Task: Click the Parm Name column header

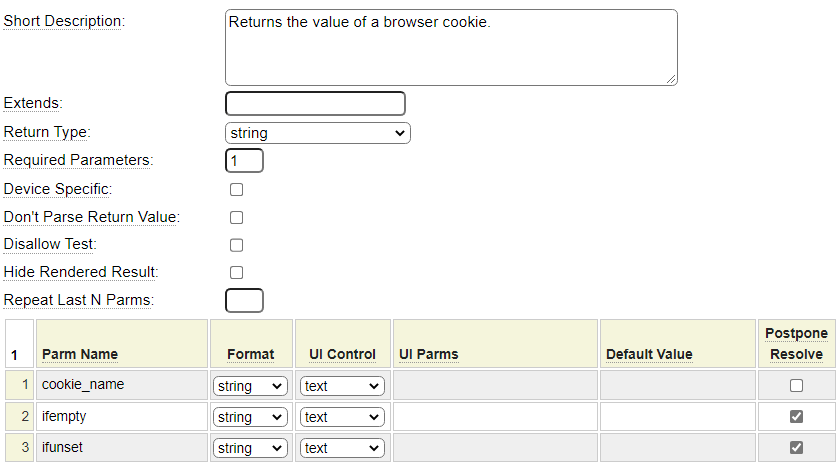Action: (80, 354)
